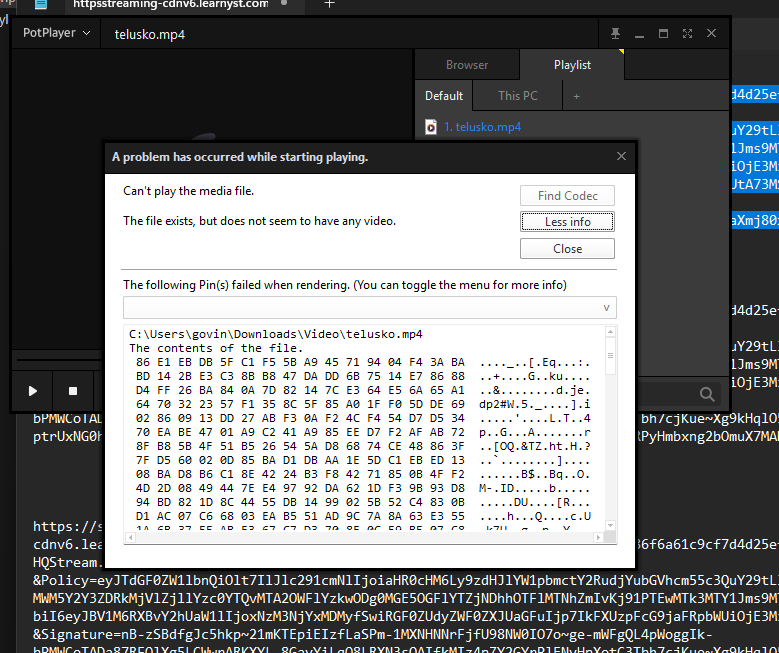
Task: Switch to the Playlist tab
Action: [572, 65]
